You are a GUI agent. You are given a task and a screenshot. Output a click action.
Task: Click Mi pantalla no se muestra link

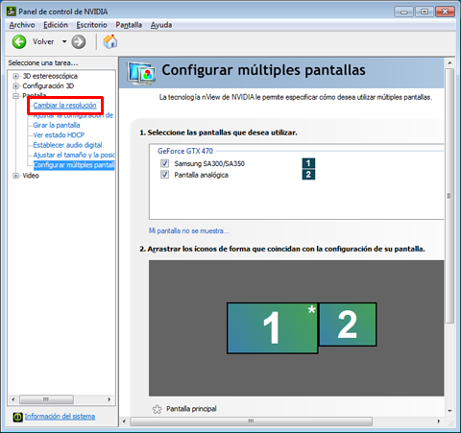(189, 231)
